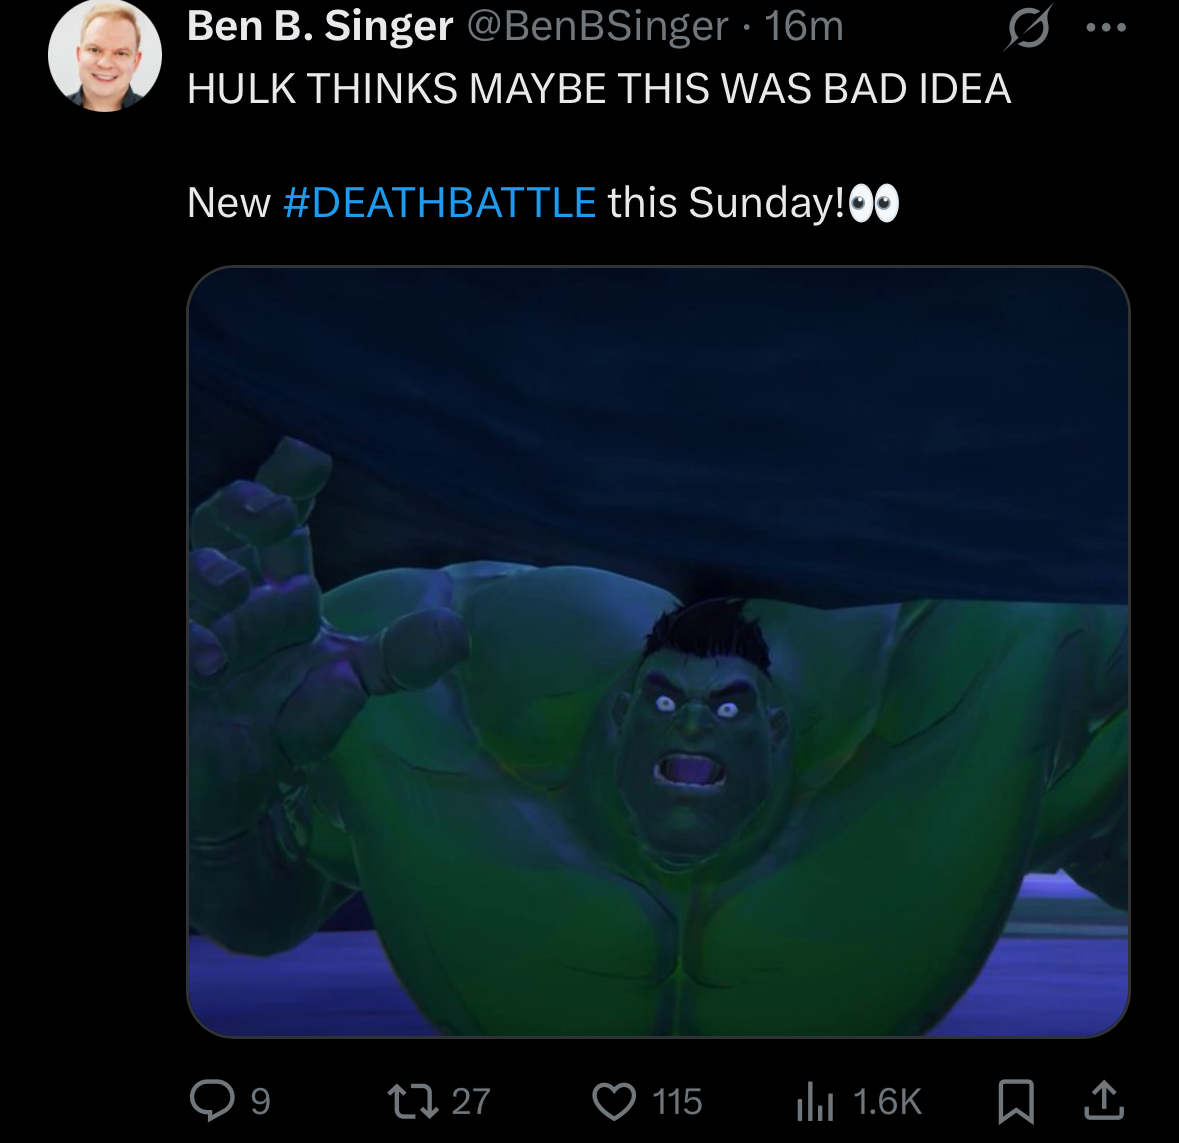Click the share upload arrow icon
The image size is (1179, 1143).
click(x=1103, y=1101)
